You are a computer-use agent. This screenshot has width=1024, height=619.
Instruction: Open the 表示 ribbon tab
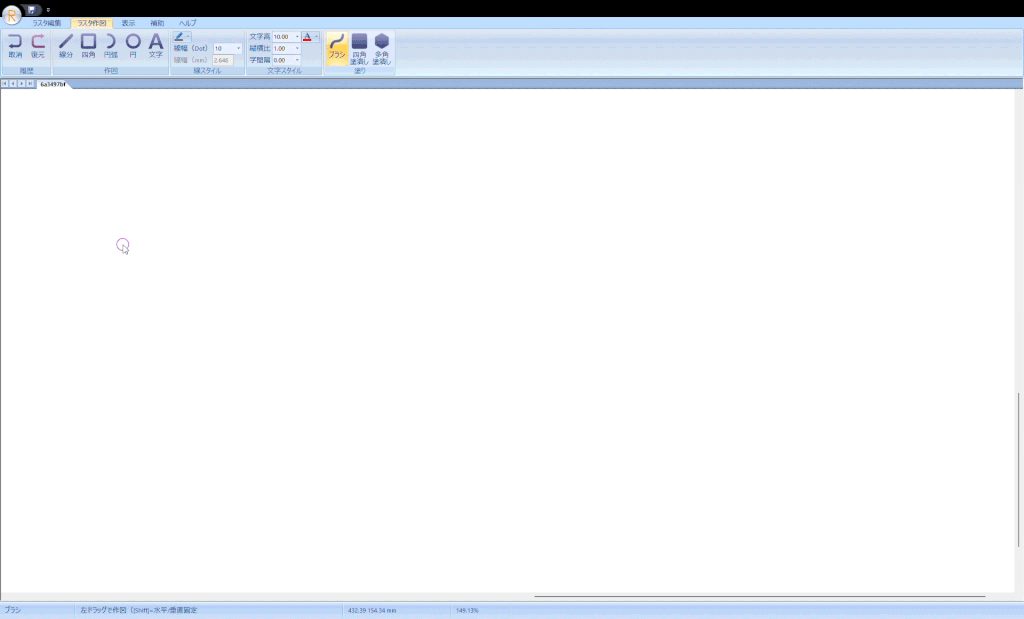click(128, 23)
